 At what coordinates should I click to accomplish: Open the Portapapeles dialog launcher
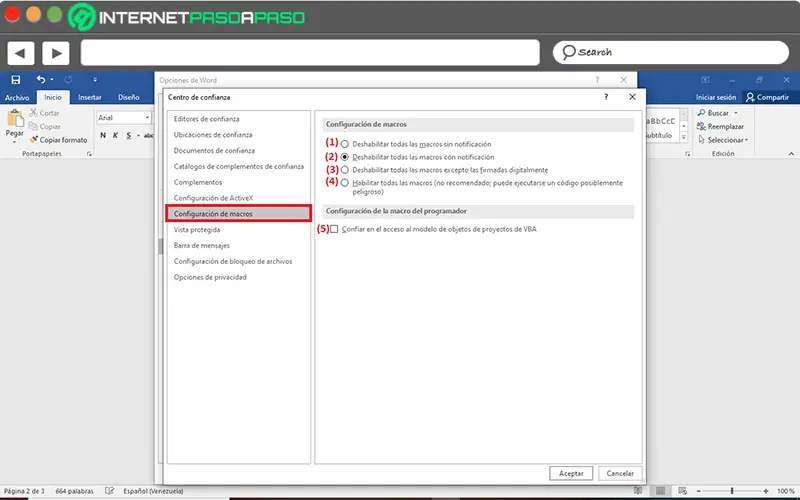(x=89, y=154)
